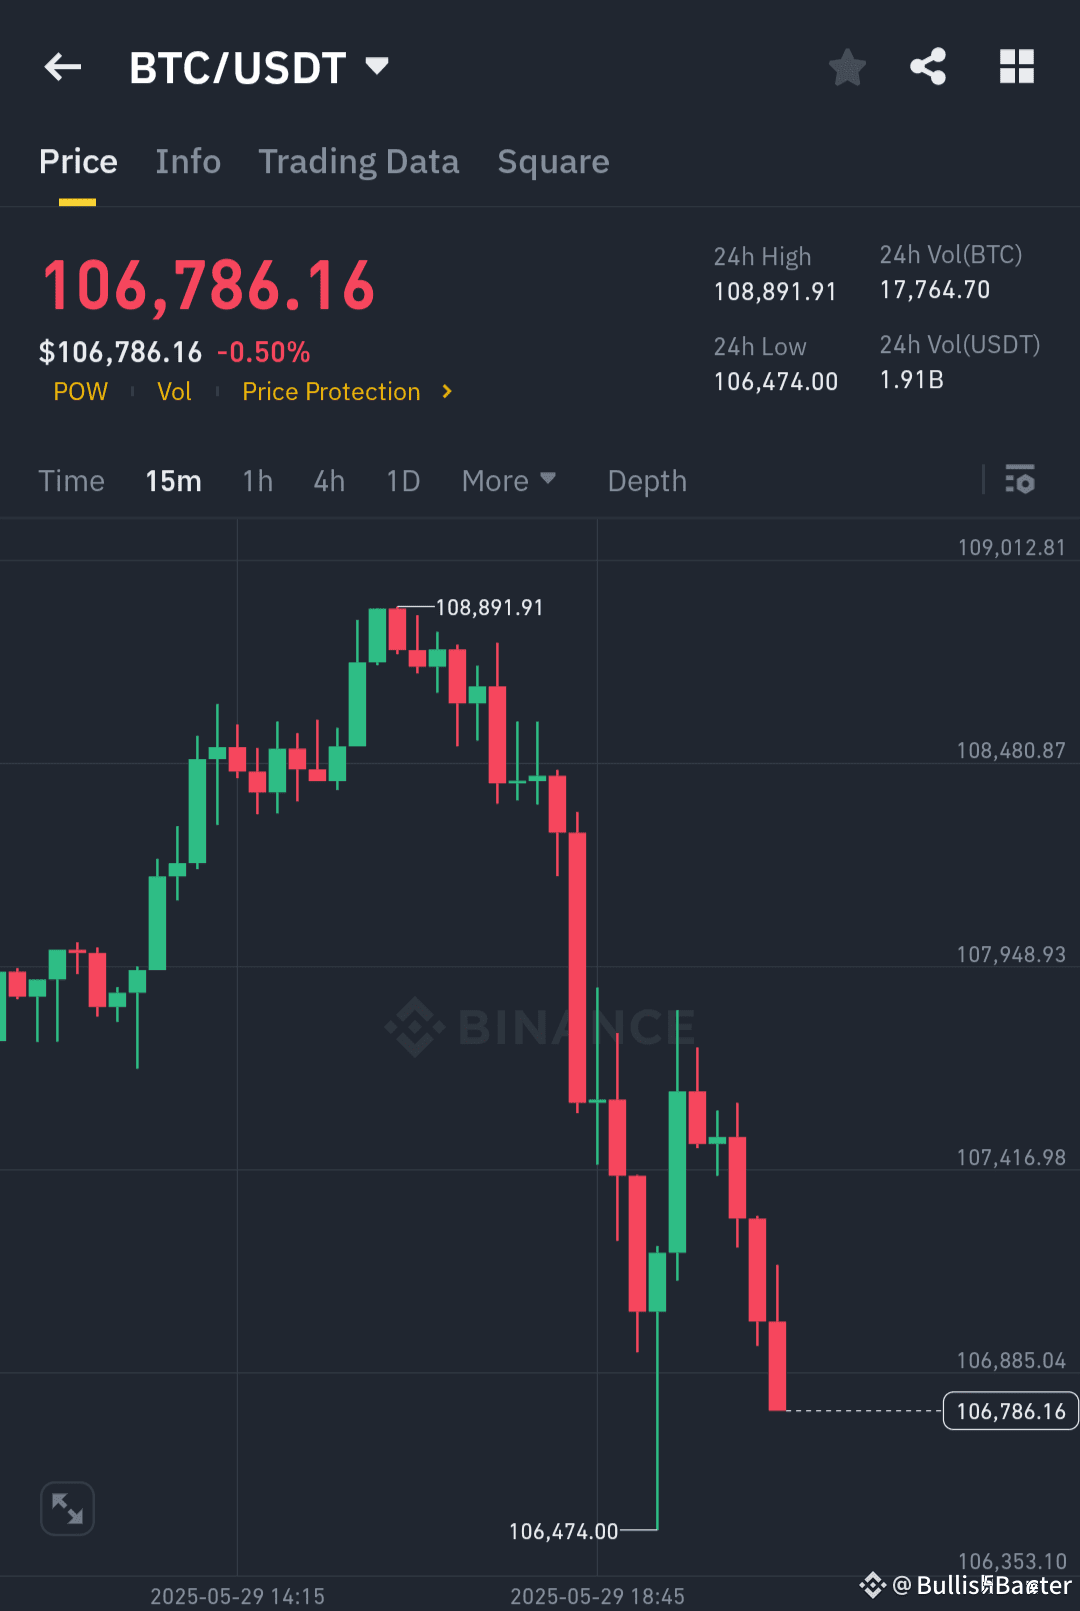Expand the More timeframe dropdown
The height and width of the screenshot is (1611, 1080).
coord(508,481)
